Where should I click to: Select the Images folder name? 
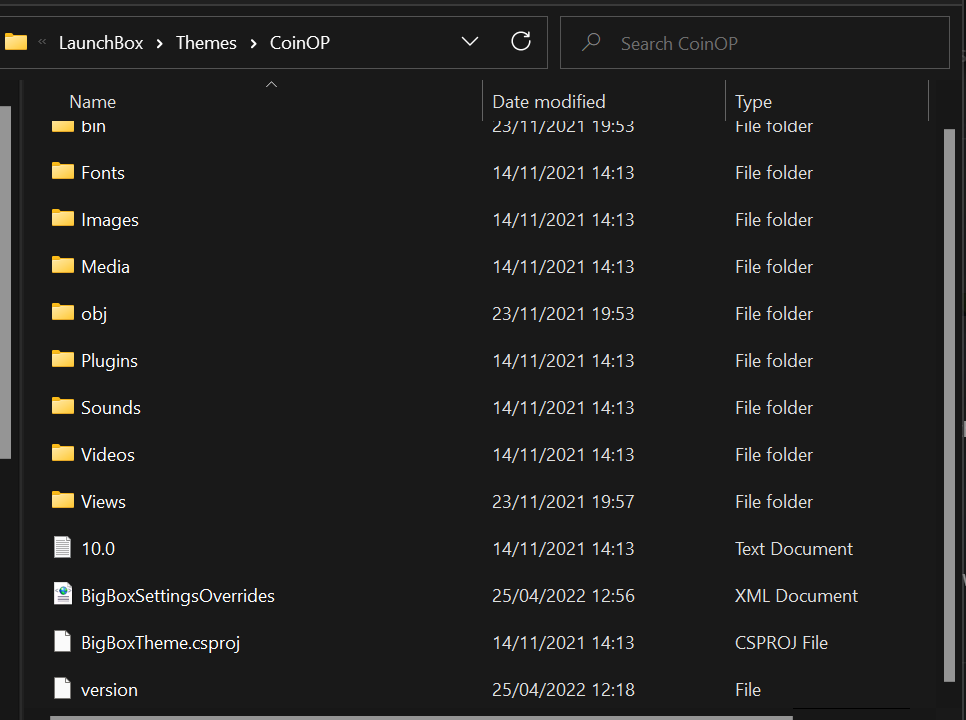click(x=110, y=220)
